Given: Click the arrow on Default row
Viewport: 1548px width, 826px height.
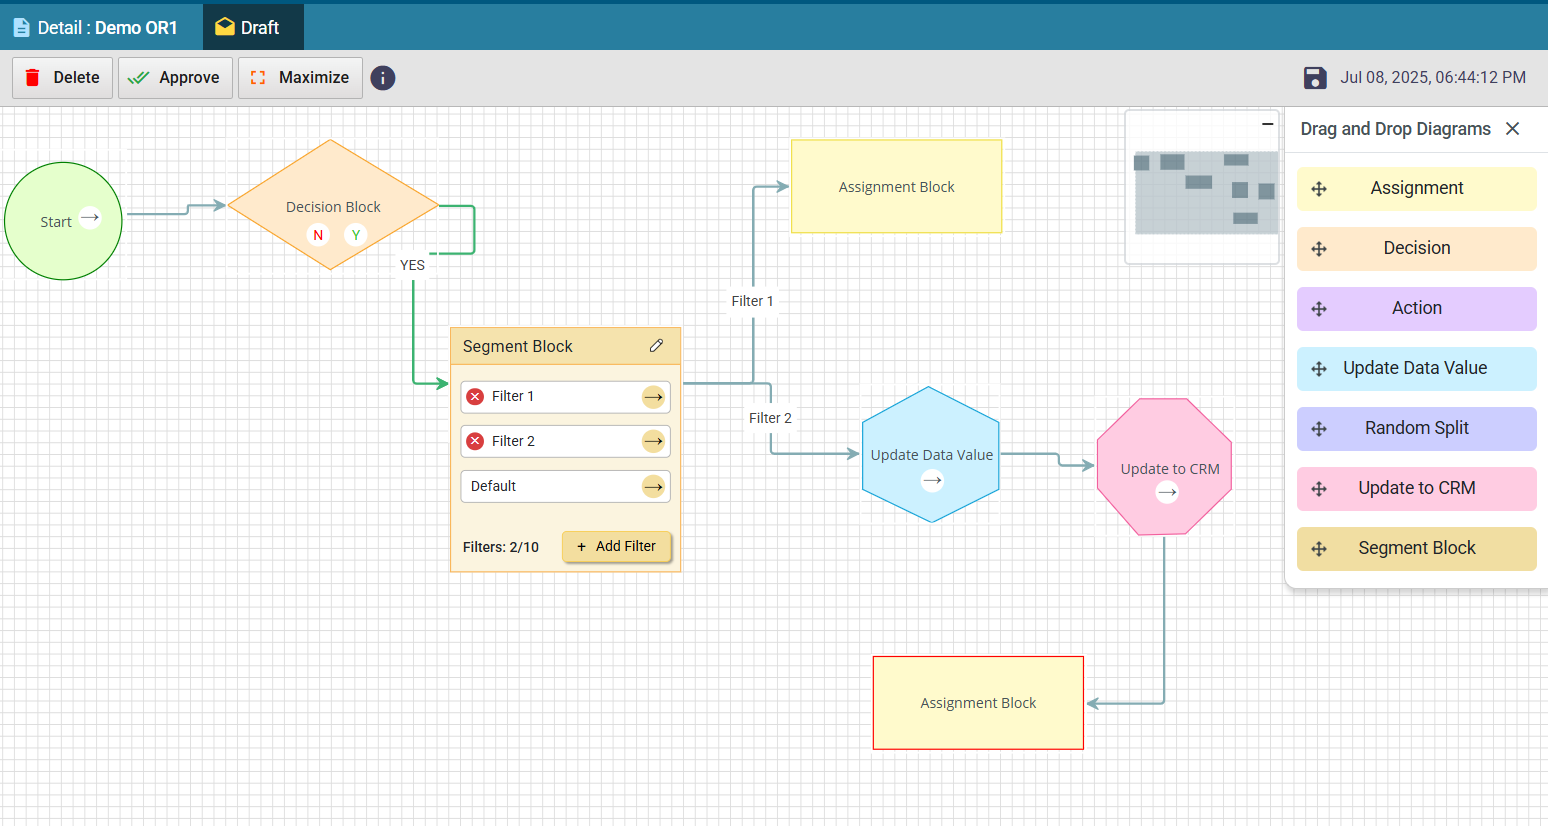Looking at the screenshot, I should (x=653, y=487).
